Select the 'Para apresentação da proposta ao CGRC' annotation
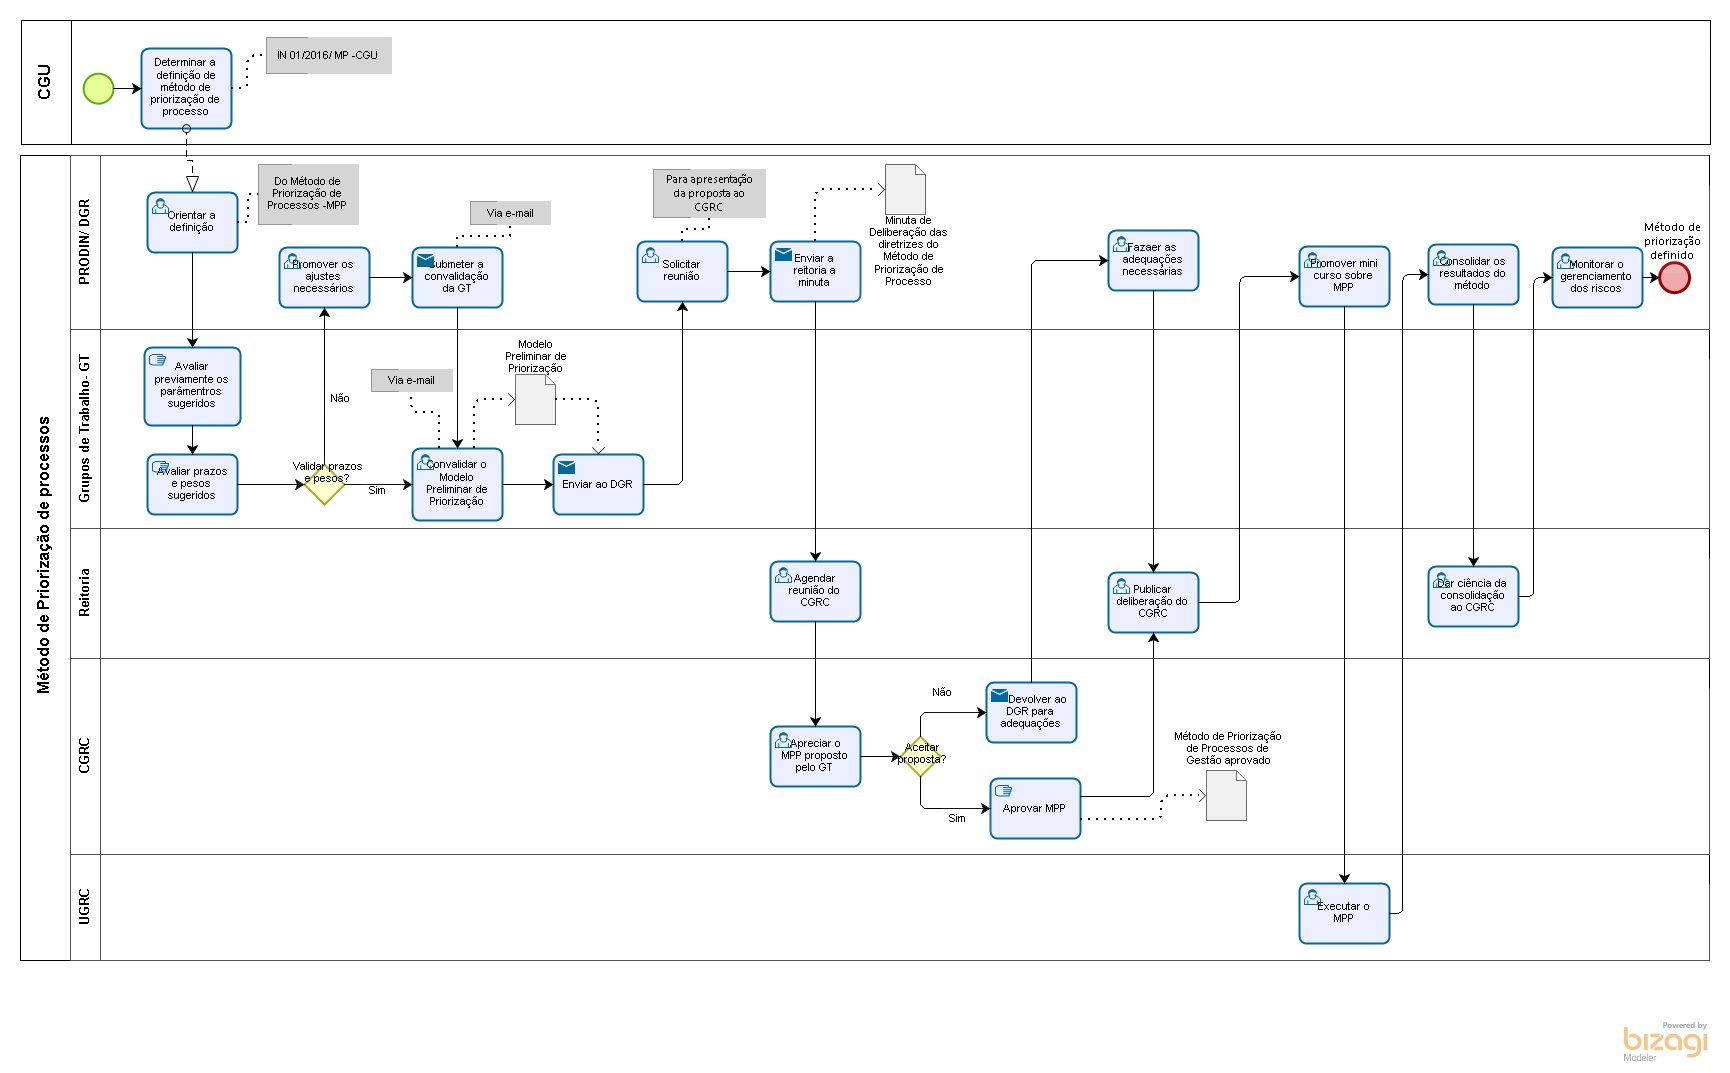Screen dimensions: 1730x1073 pyautogui.click(x=709, y=193)
